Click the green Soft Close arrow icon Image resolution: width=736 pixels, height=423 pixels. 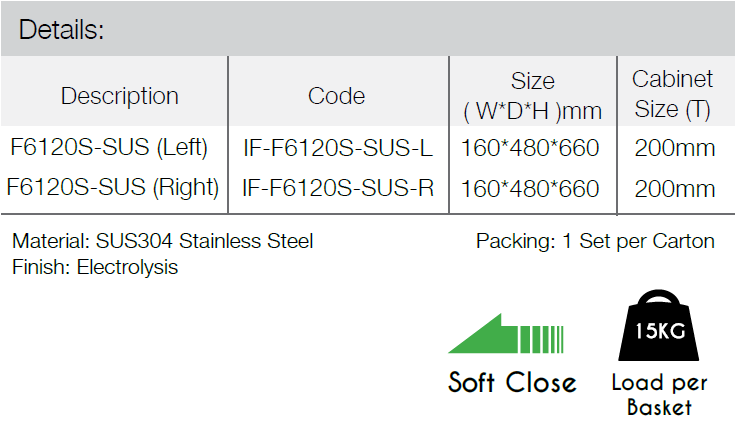click(506, 333)
